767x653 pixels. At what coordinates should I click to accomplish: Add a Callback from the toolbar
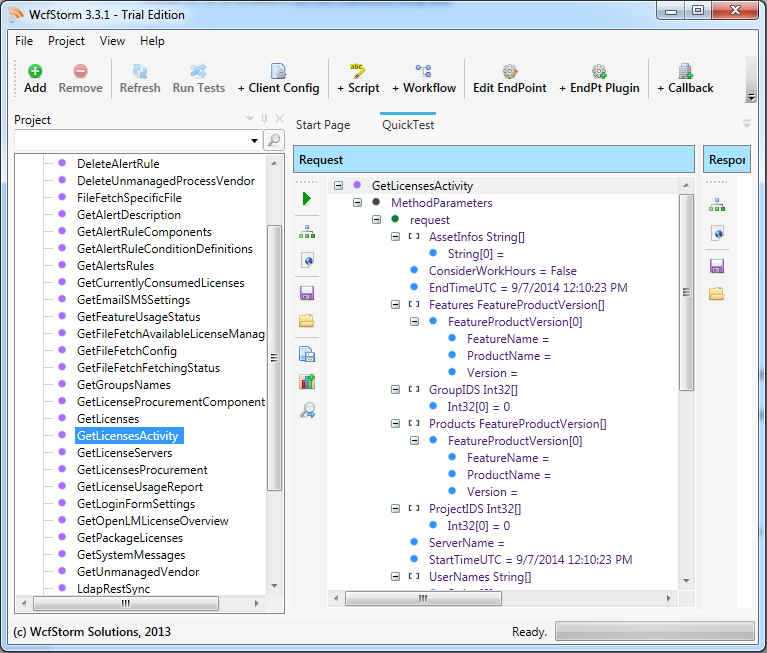[x=685, y=79]
